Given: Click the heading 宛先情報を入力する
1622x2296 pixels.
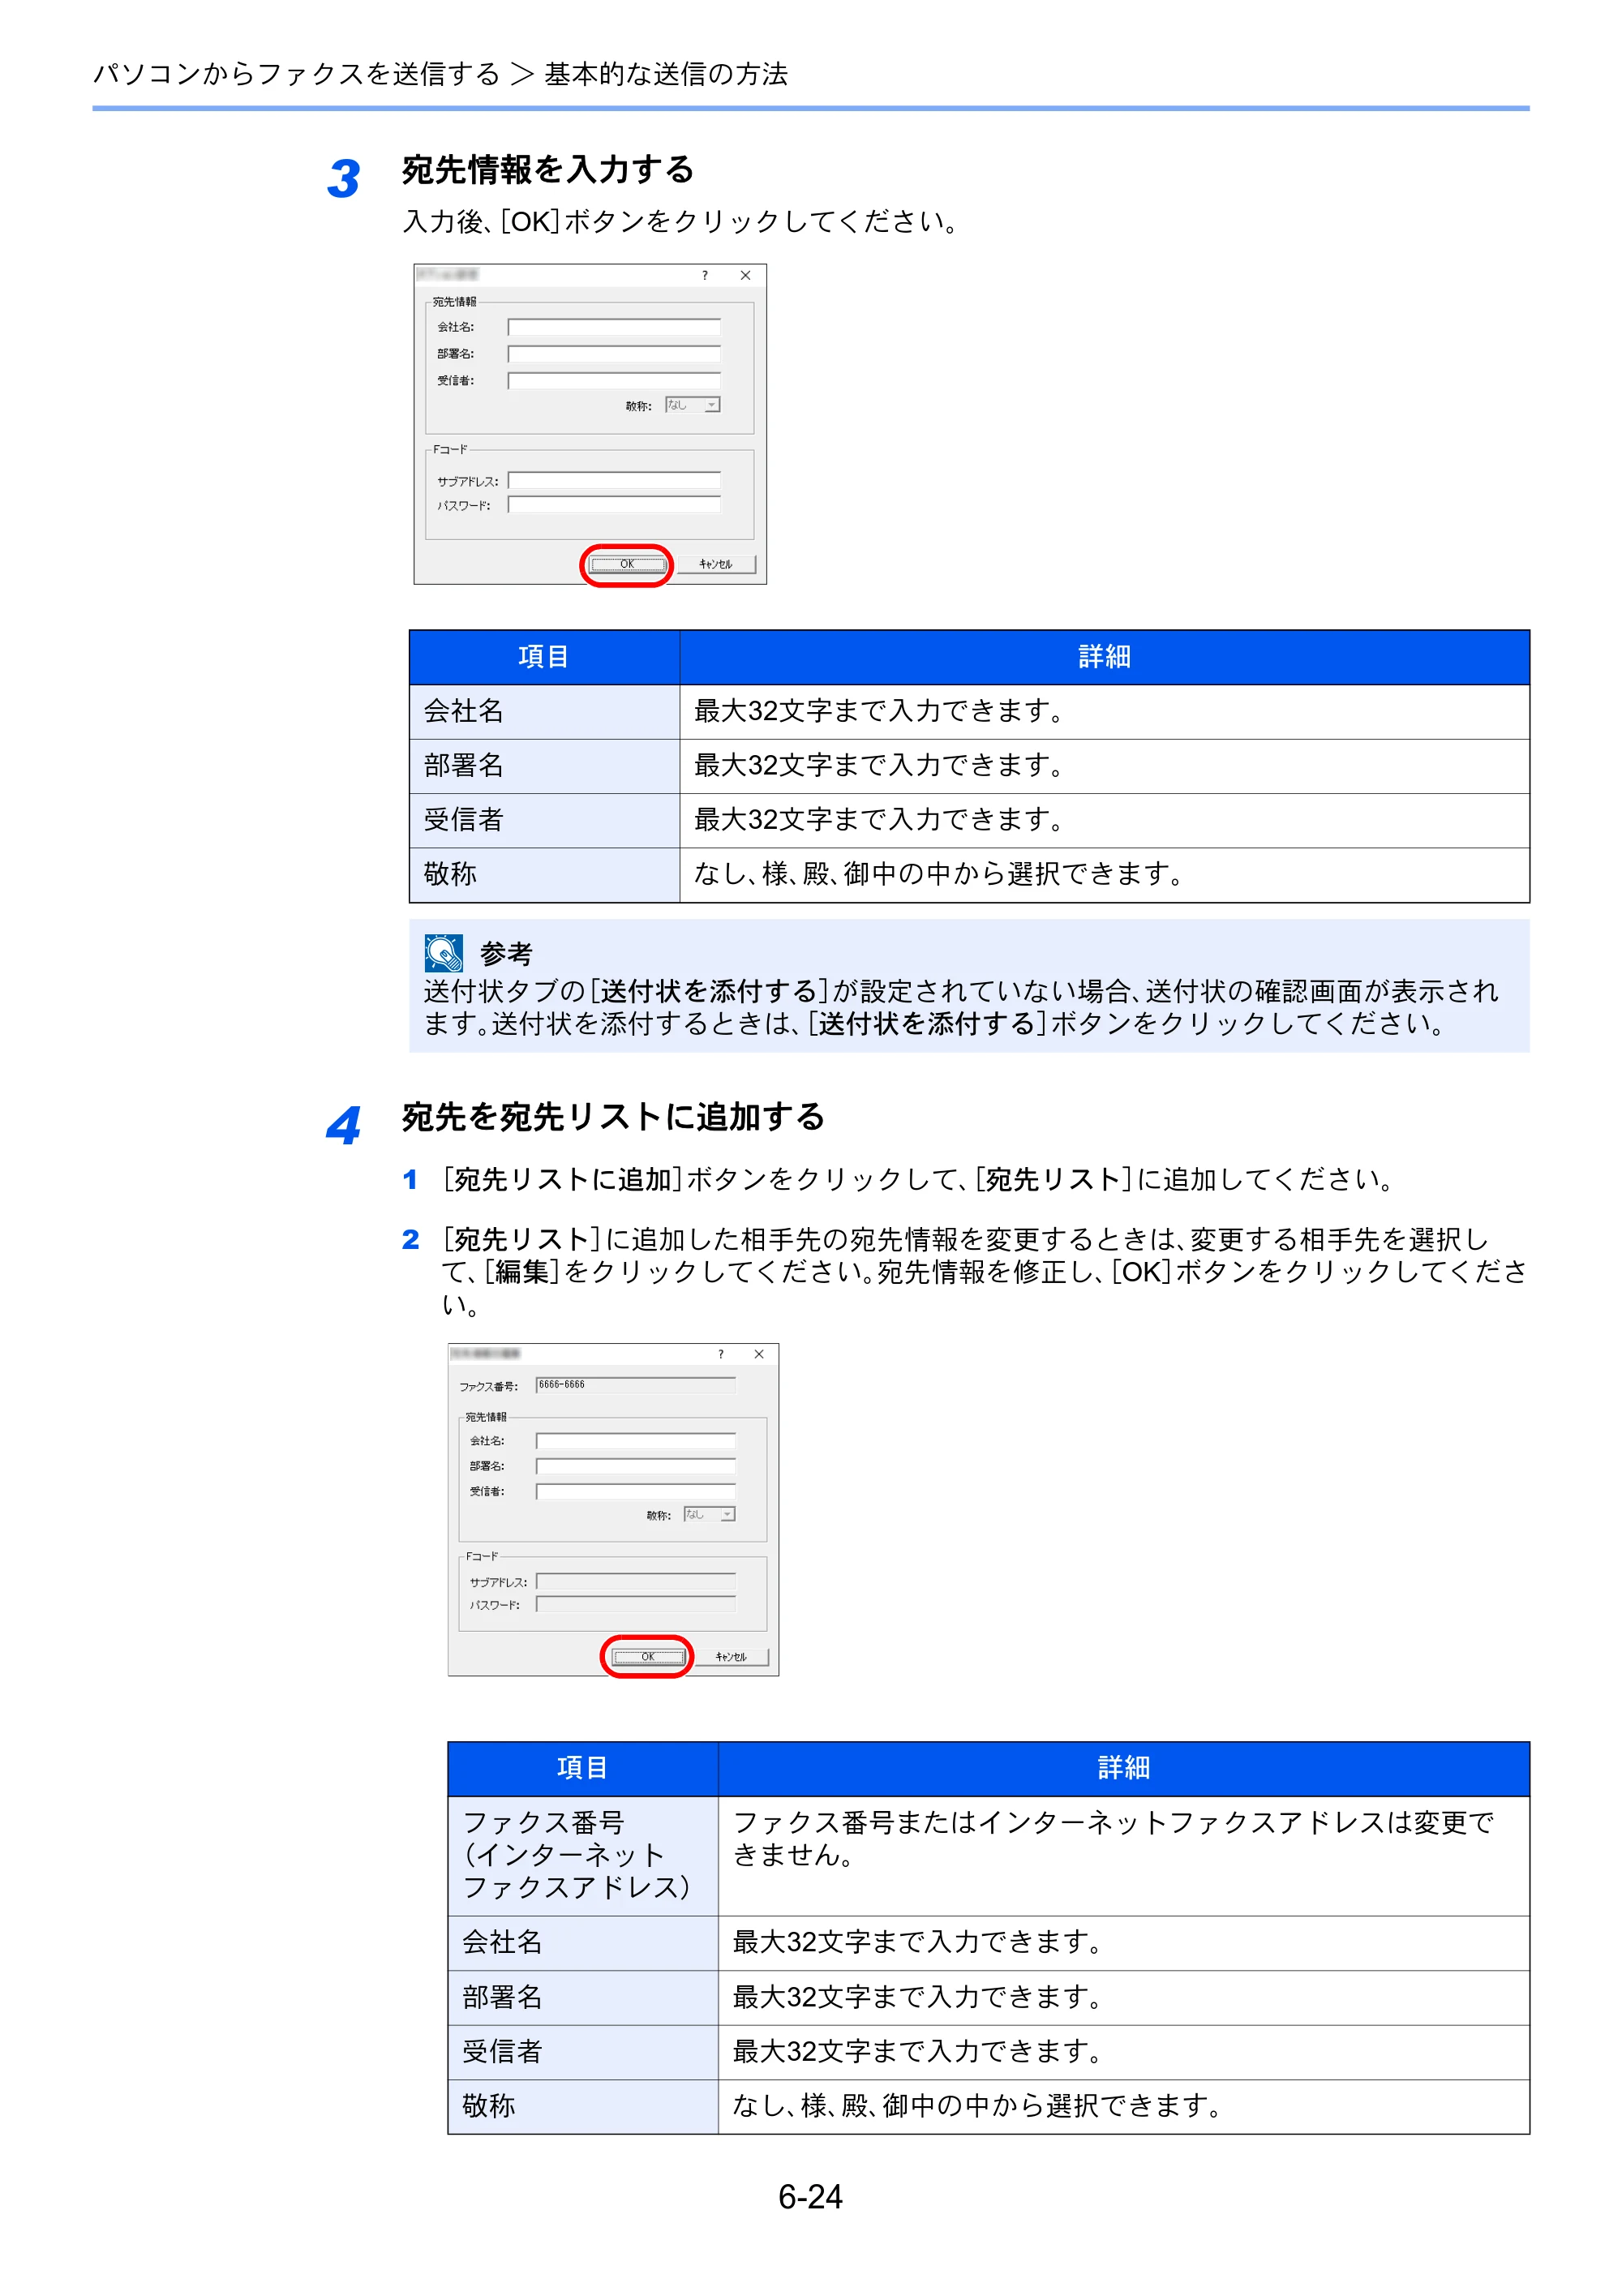Looking at the screenshot, I should [548, 170].
